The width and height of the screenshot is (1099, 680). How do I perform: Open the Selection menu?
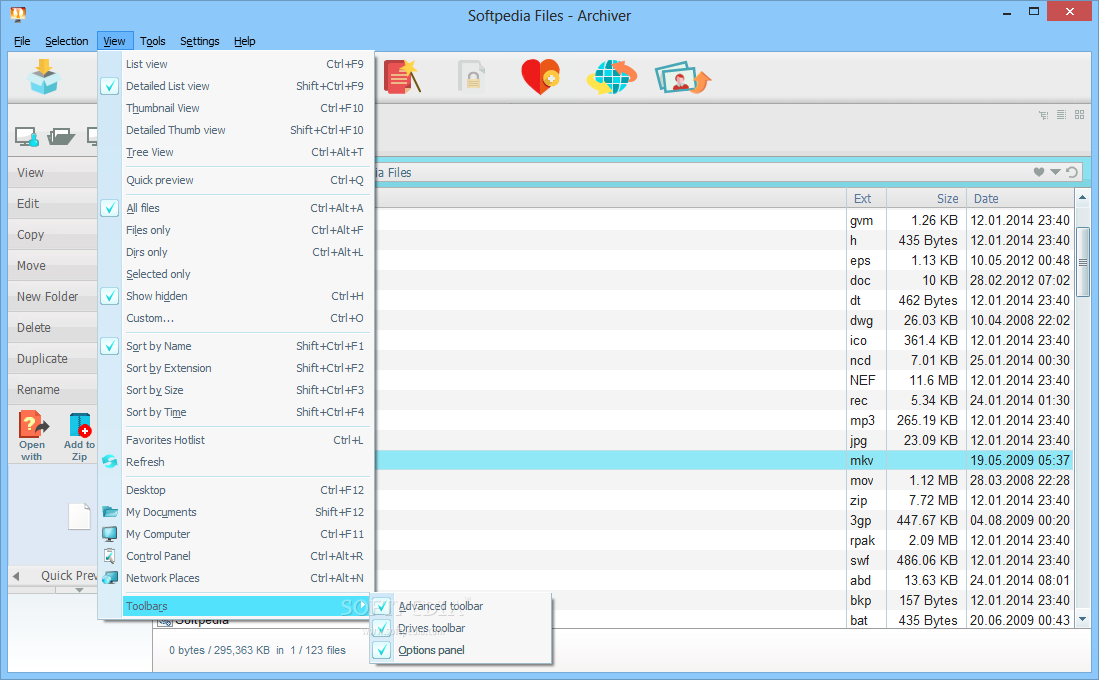point(67,41)
